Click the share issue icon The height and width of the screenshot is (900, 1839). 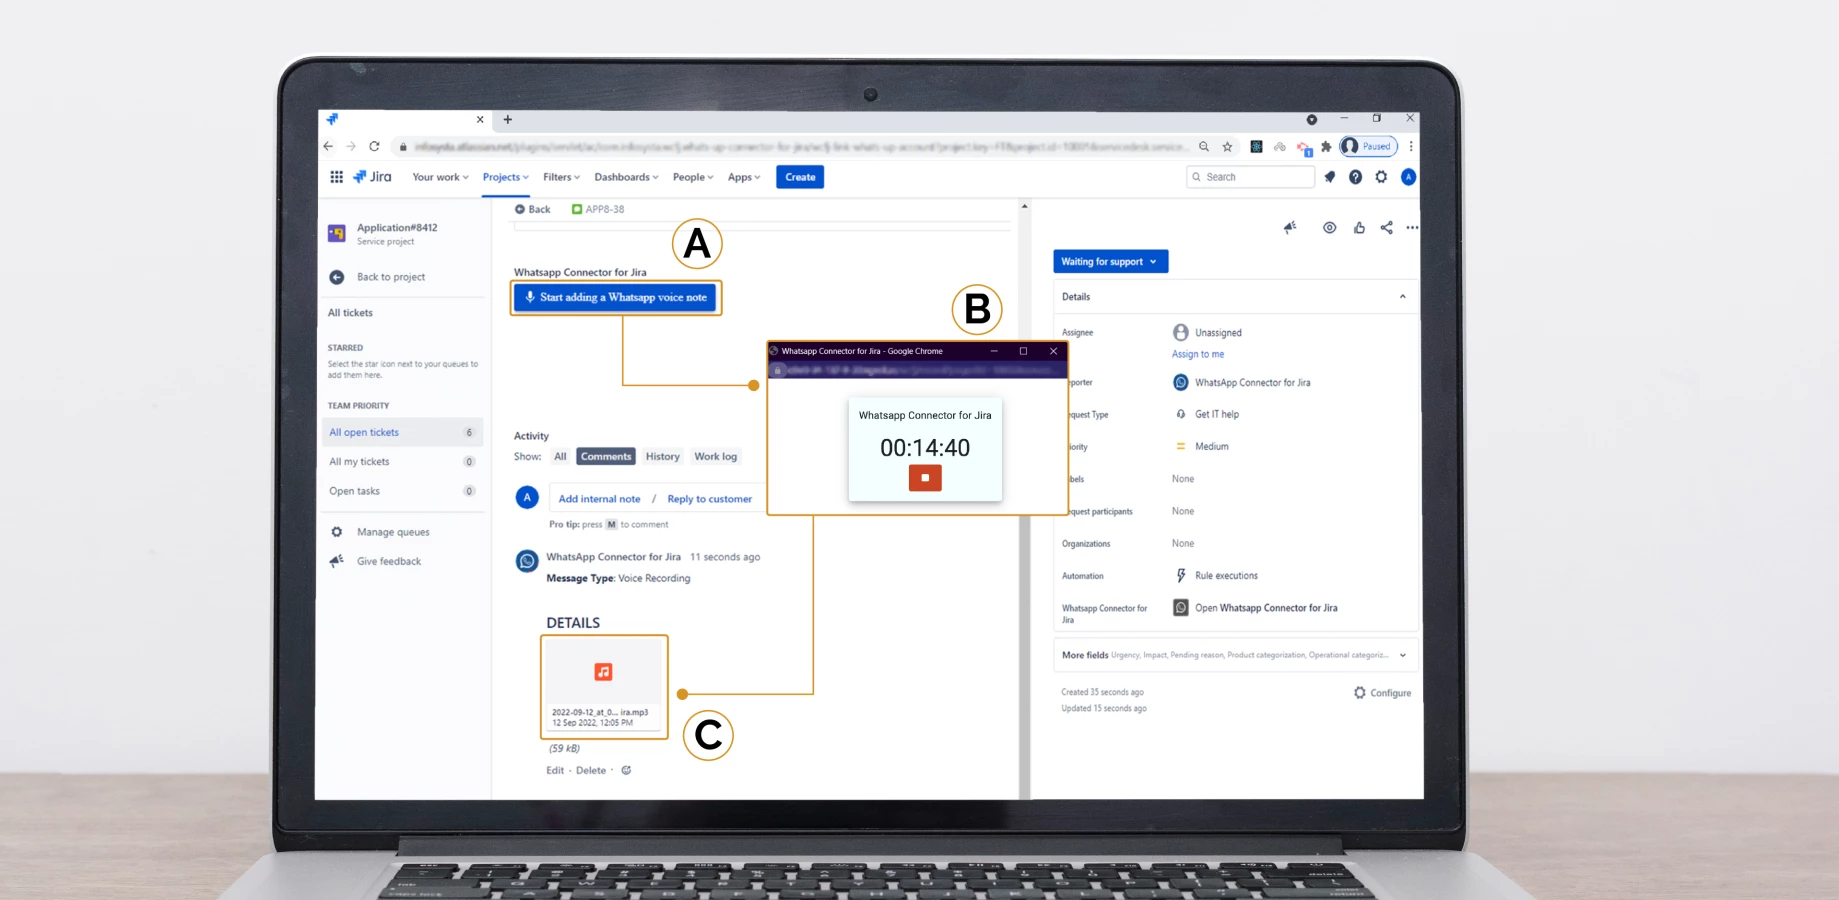(x=1386, y=228)
